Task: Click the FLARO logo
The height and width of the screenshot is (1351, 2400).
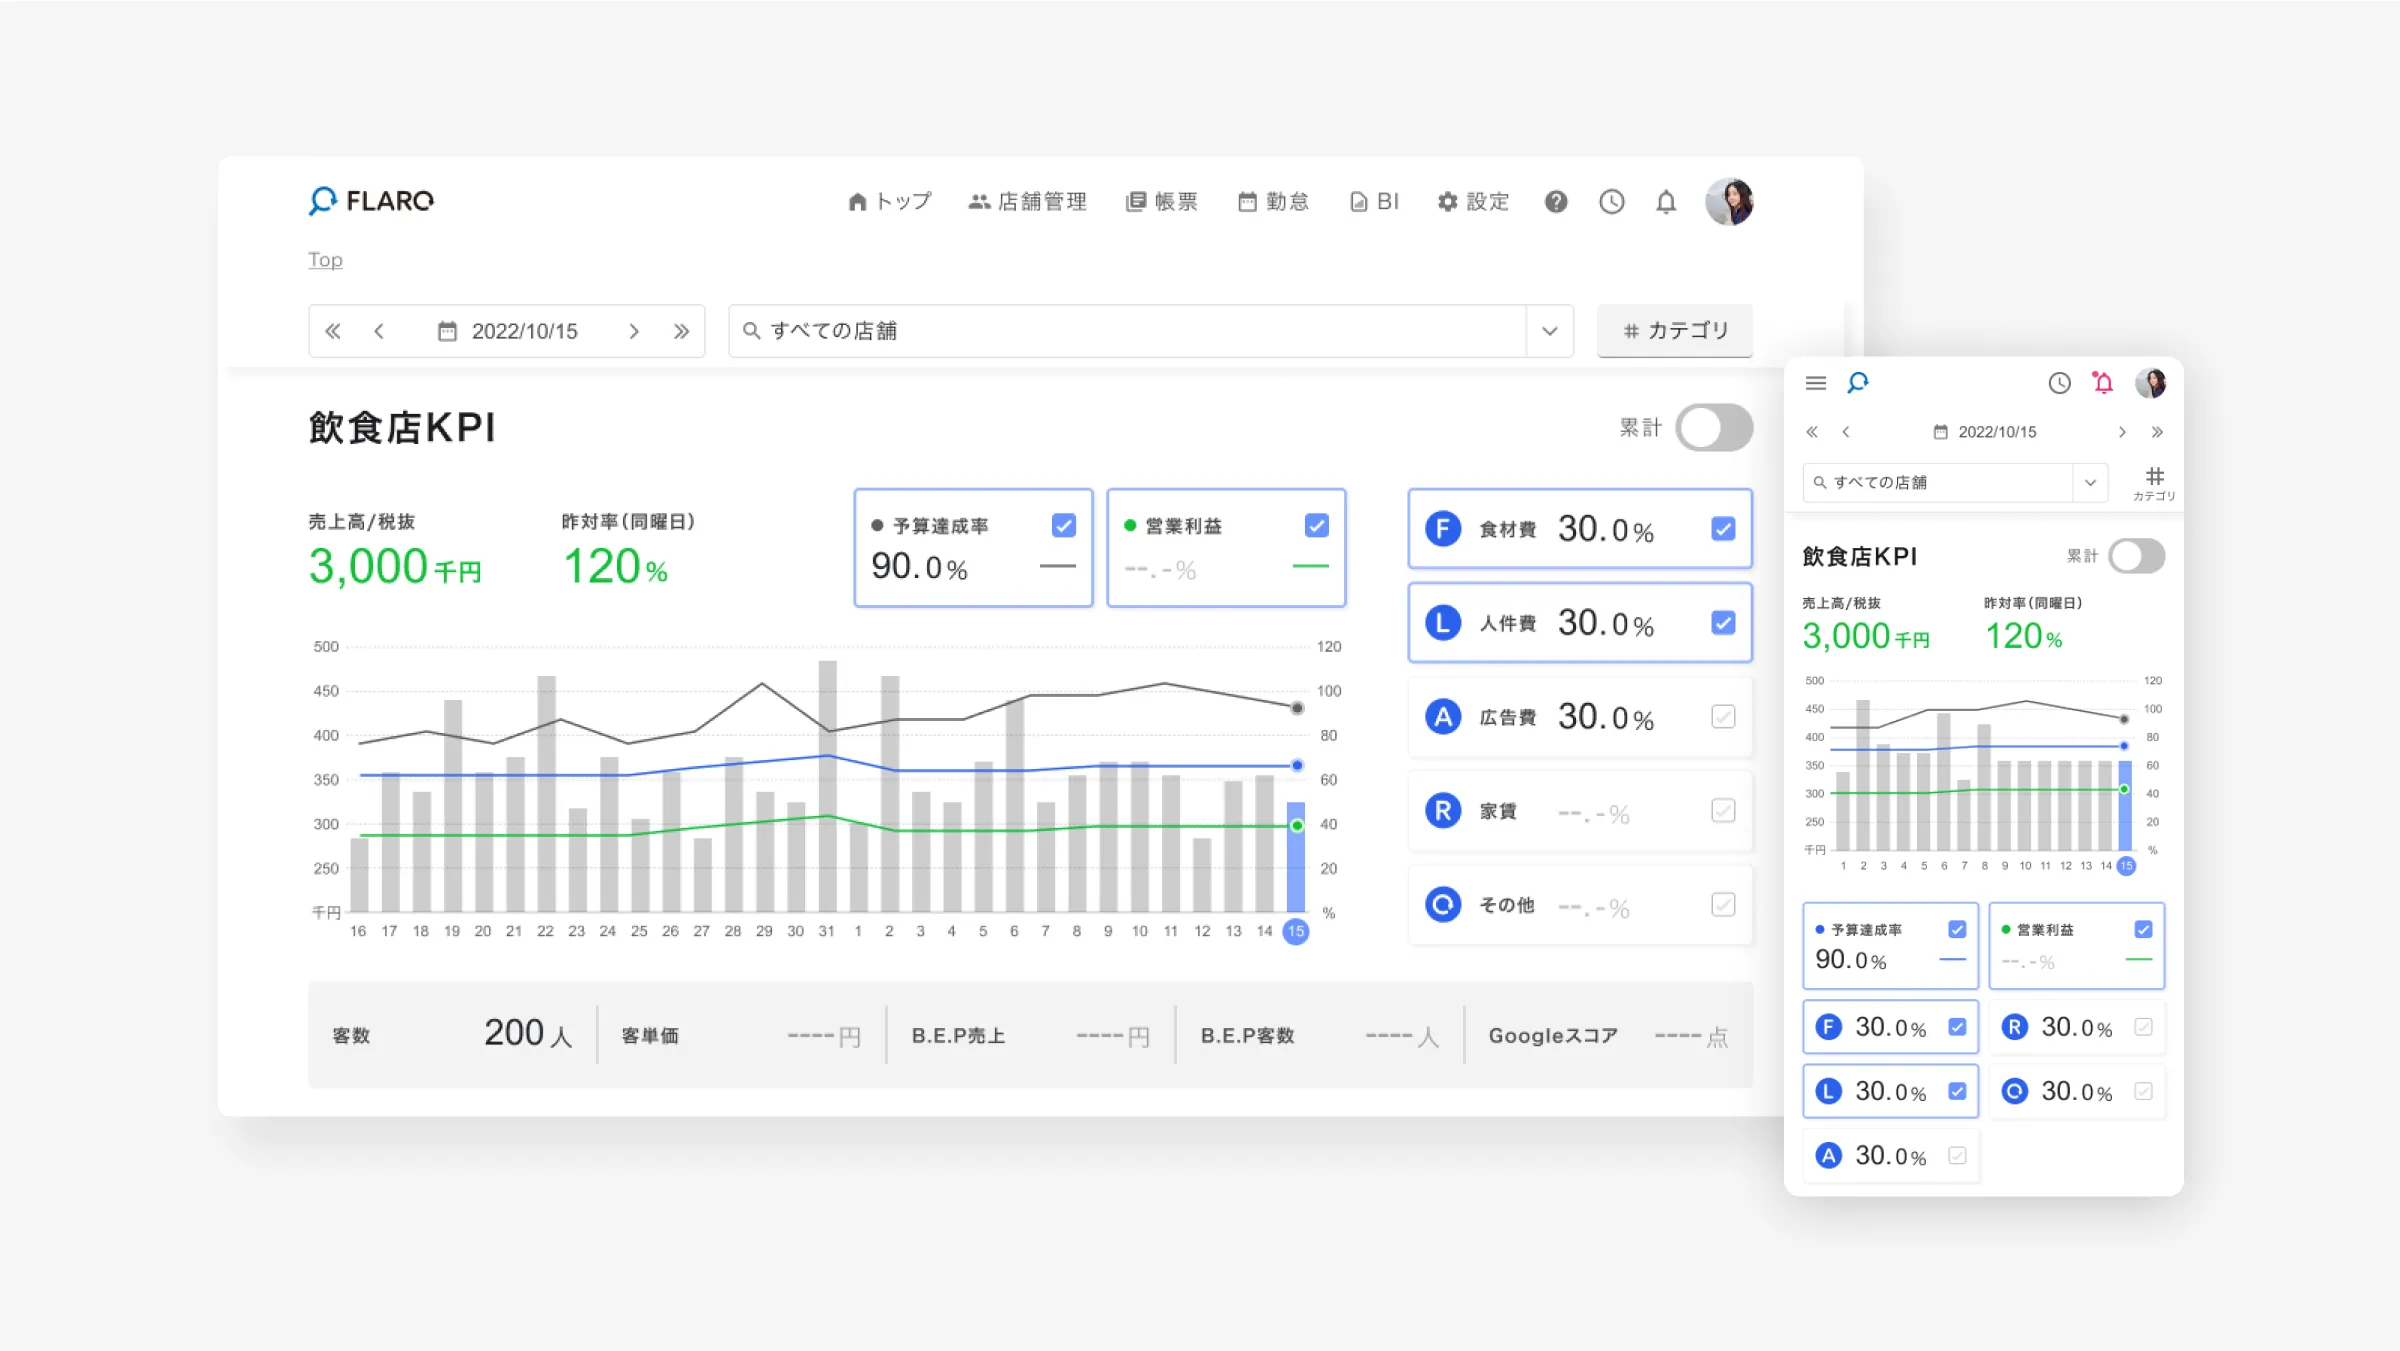Action: tap(371, 201)
